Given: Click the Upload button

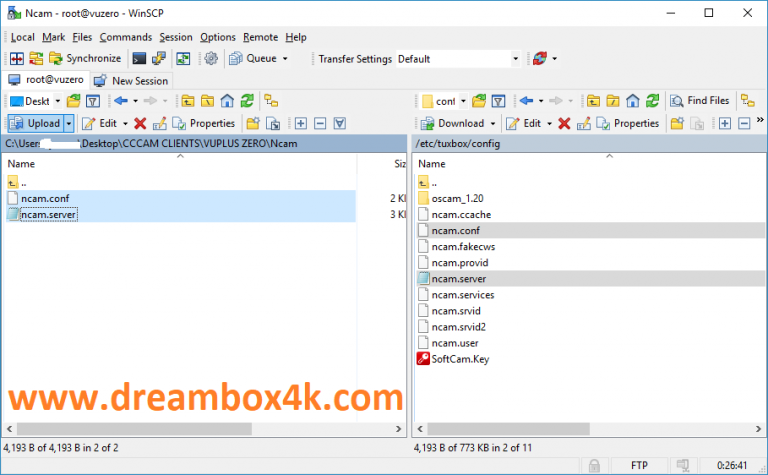Looking at the screenshot, I should tap(35, 123).
